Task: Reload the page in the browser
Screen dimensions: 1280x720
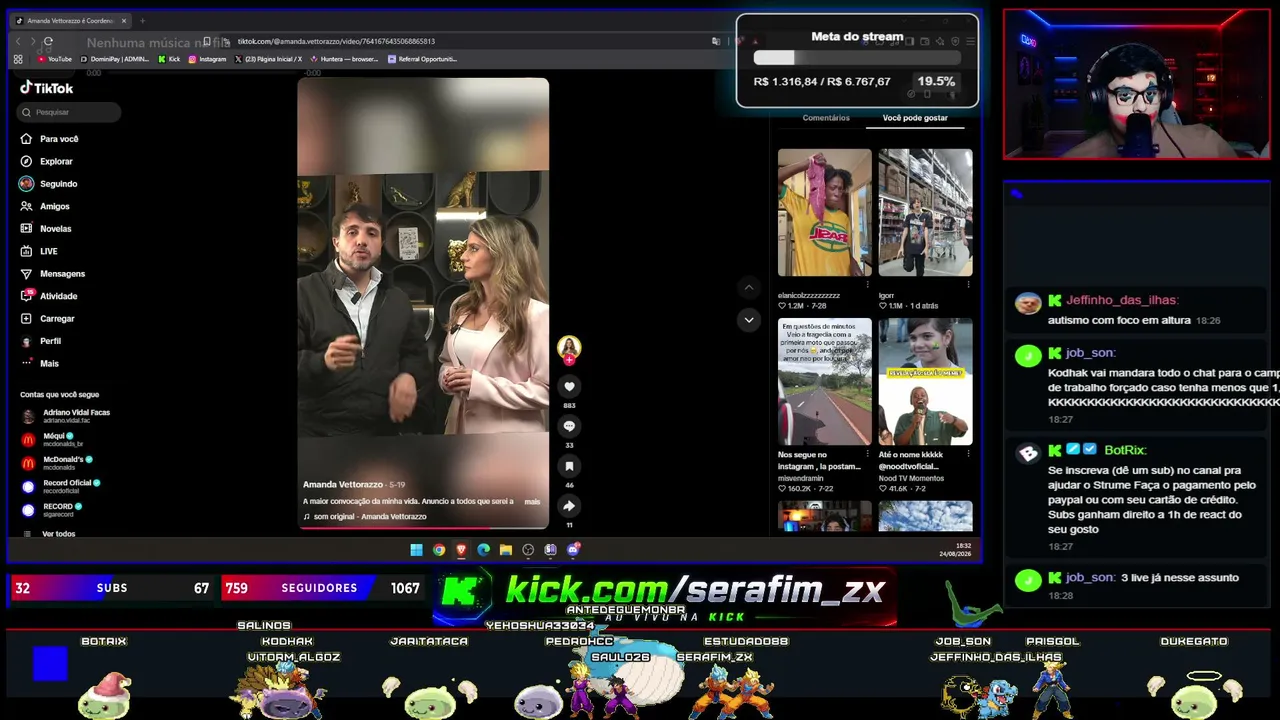Action: [47, 41]
